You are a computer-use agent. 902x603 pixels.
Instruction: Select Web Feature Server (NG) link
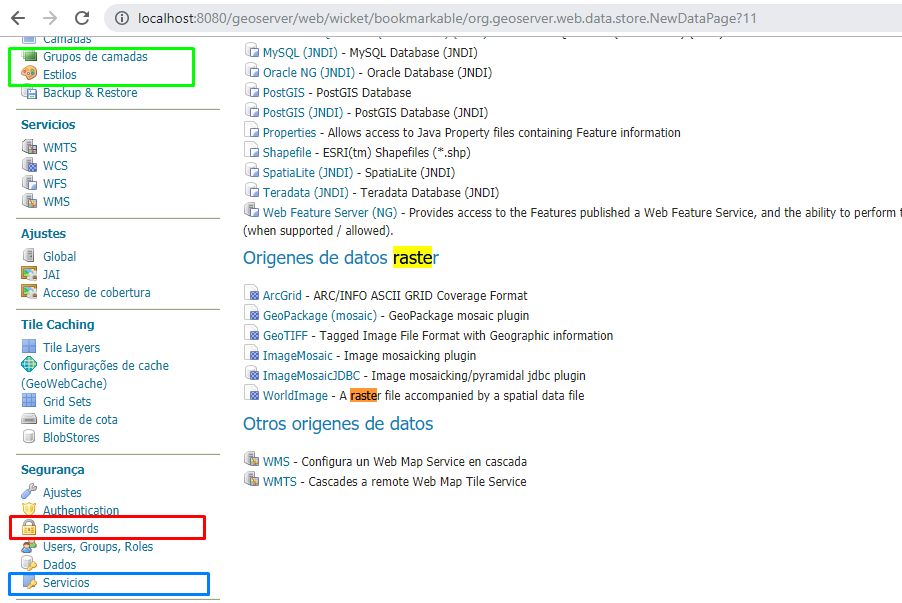click(x=330, y=213)
